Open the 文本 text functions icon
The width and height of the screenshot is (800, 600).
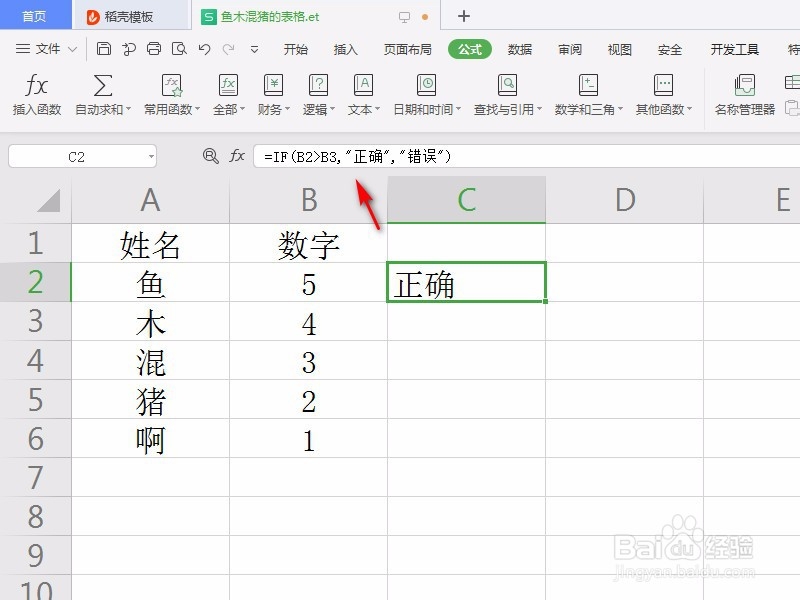tap(363, 85)
